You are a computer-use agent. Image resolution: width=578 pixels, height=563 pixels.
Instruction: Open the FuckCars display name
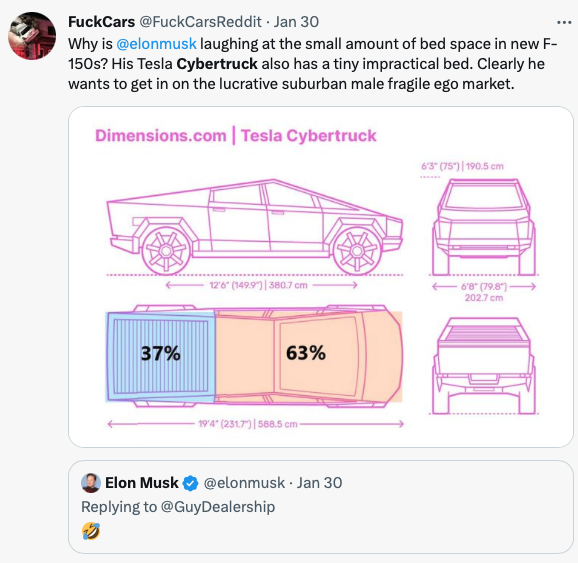(101, 22)
